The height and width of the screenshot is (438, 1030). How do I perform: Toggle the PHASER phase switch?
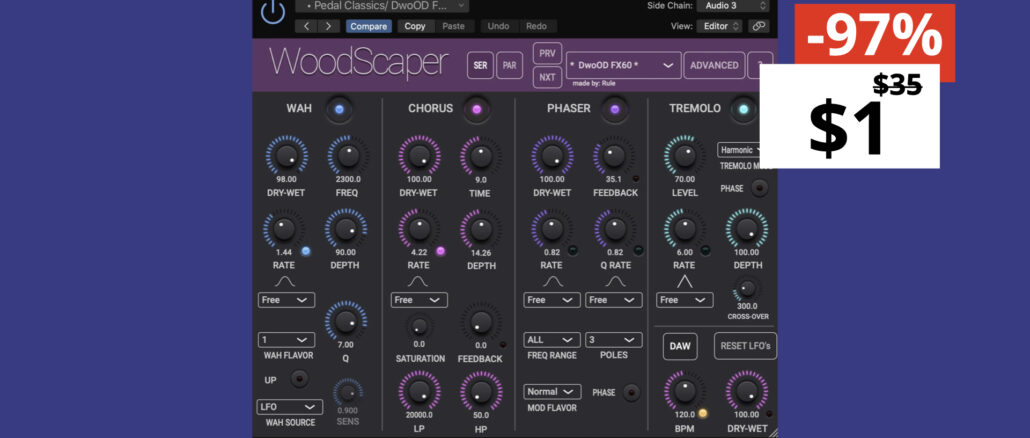pos(631,393)
